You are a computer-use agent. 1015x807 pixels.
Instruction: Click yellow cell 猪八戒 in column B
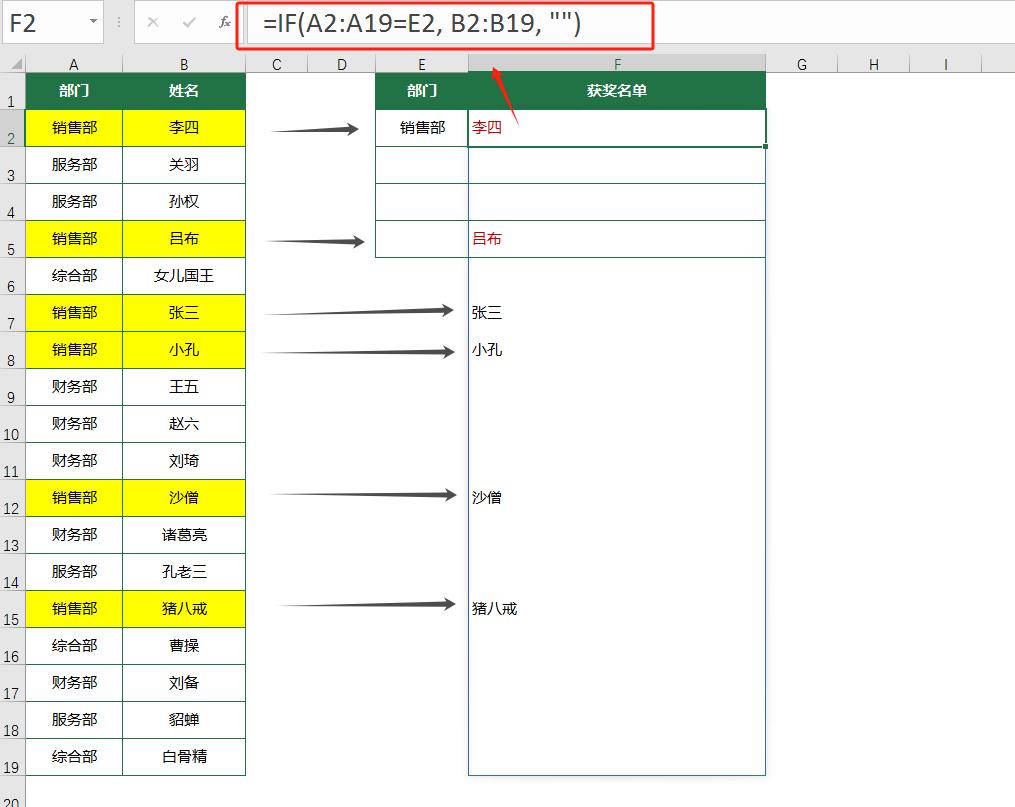point(184,609)
